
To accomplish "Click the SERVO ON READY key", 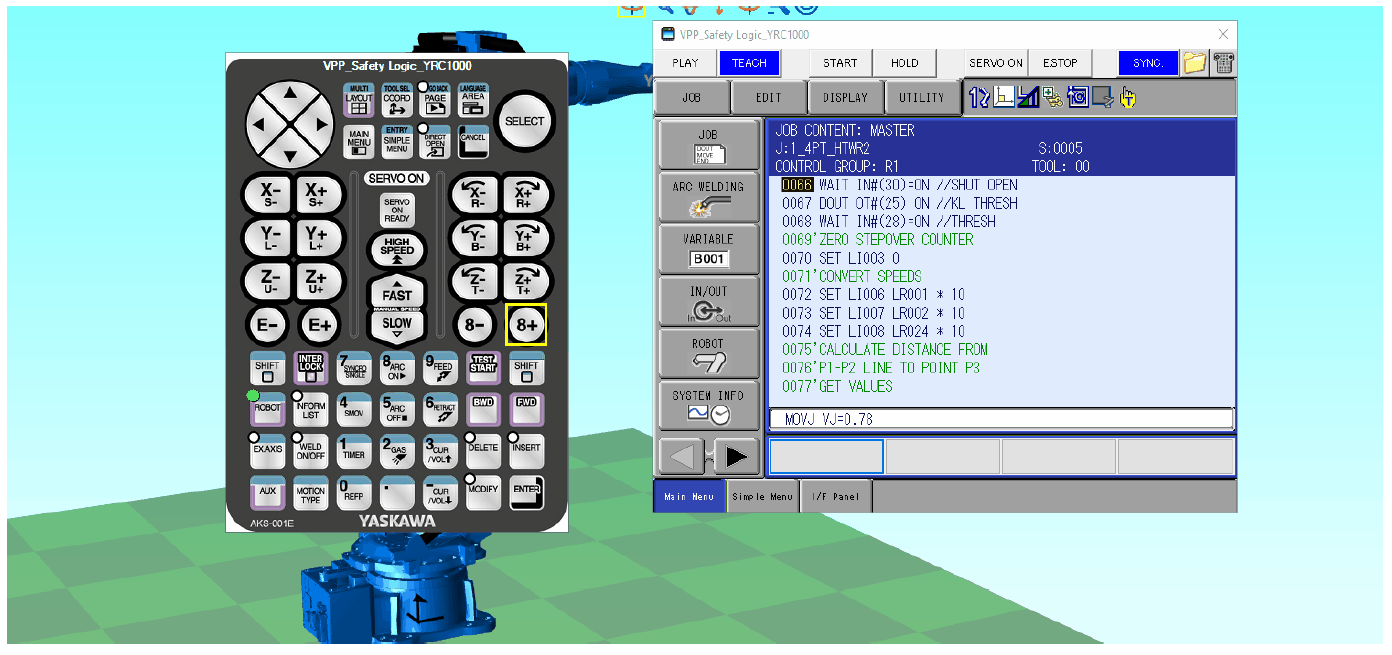I will pyautogui.click(x=397, y=210).
